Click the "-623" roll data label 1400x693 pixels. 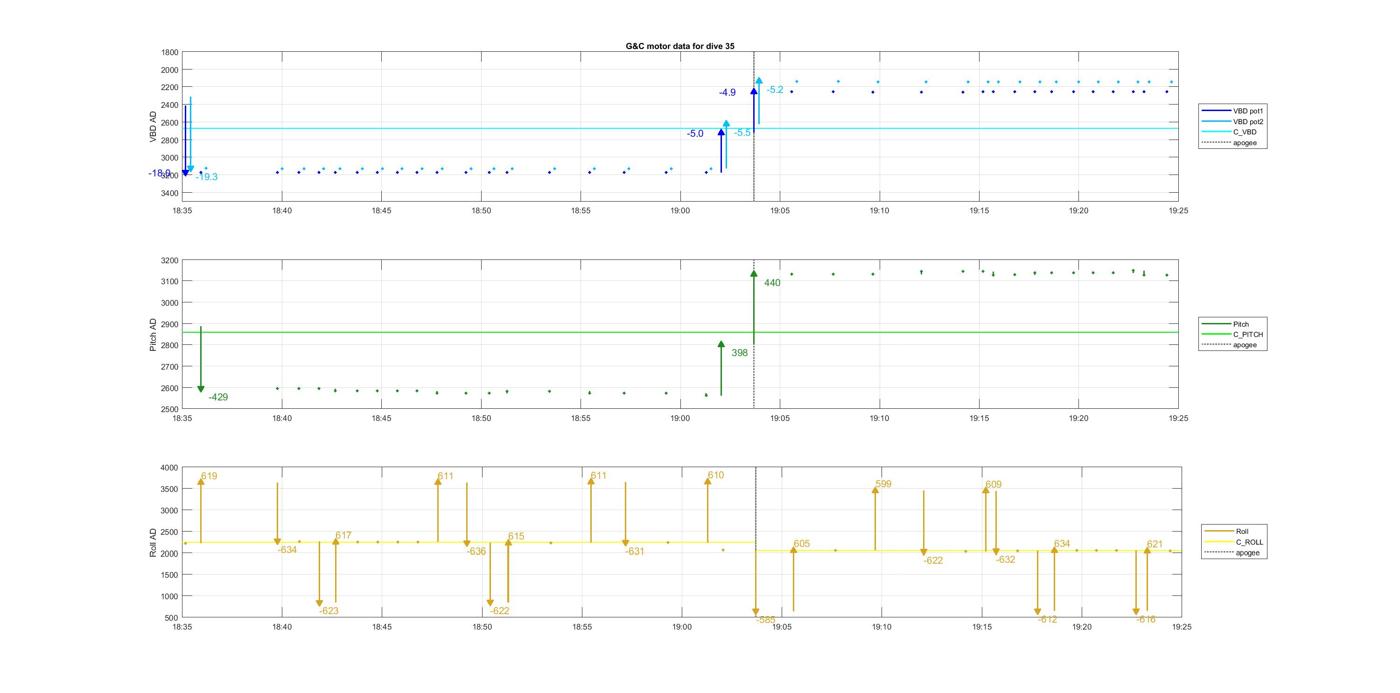(x=329, y=611)
